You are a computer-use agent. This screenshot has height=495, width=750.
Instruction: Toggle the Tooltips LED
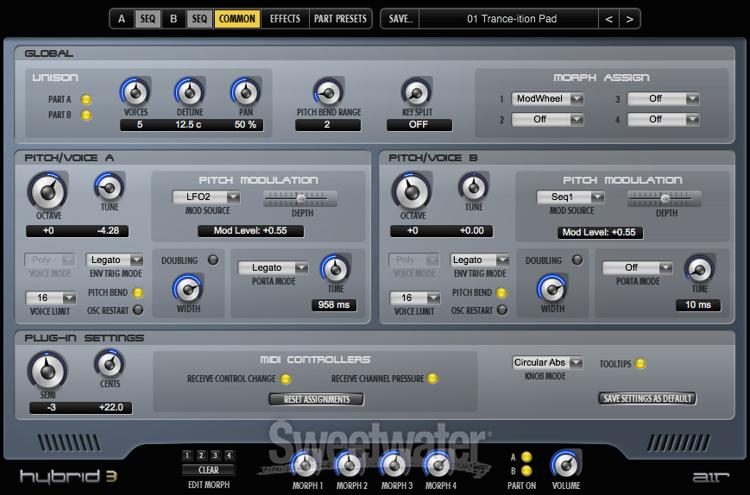(640, 363)
